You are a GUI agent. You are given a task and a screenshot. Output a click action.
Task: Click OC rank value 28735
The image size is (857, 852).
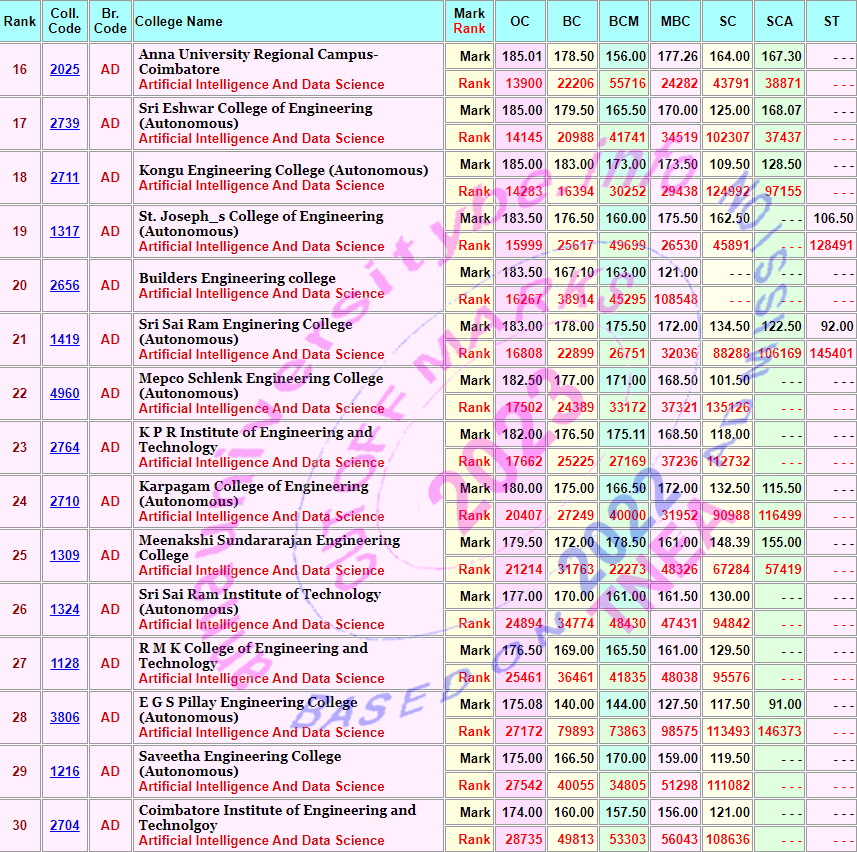click(x=524, y=839)
